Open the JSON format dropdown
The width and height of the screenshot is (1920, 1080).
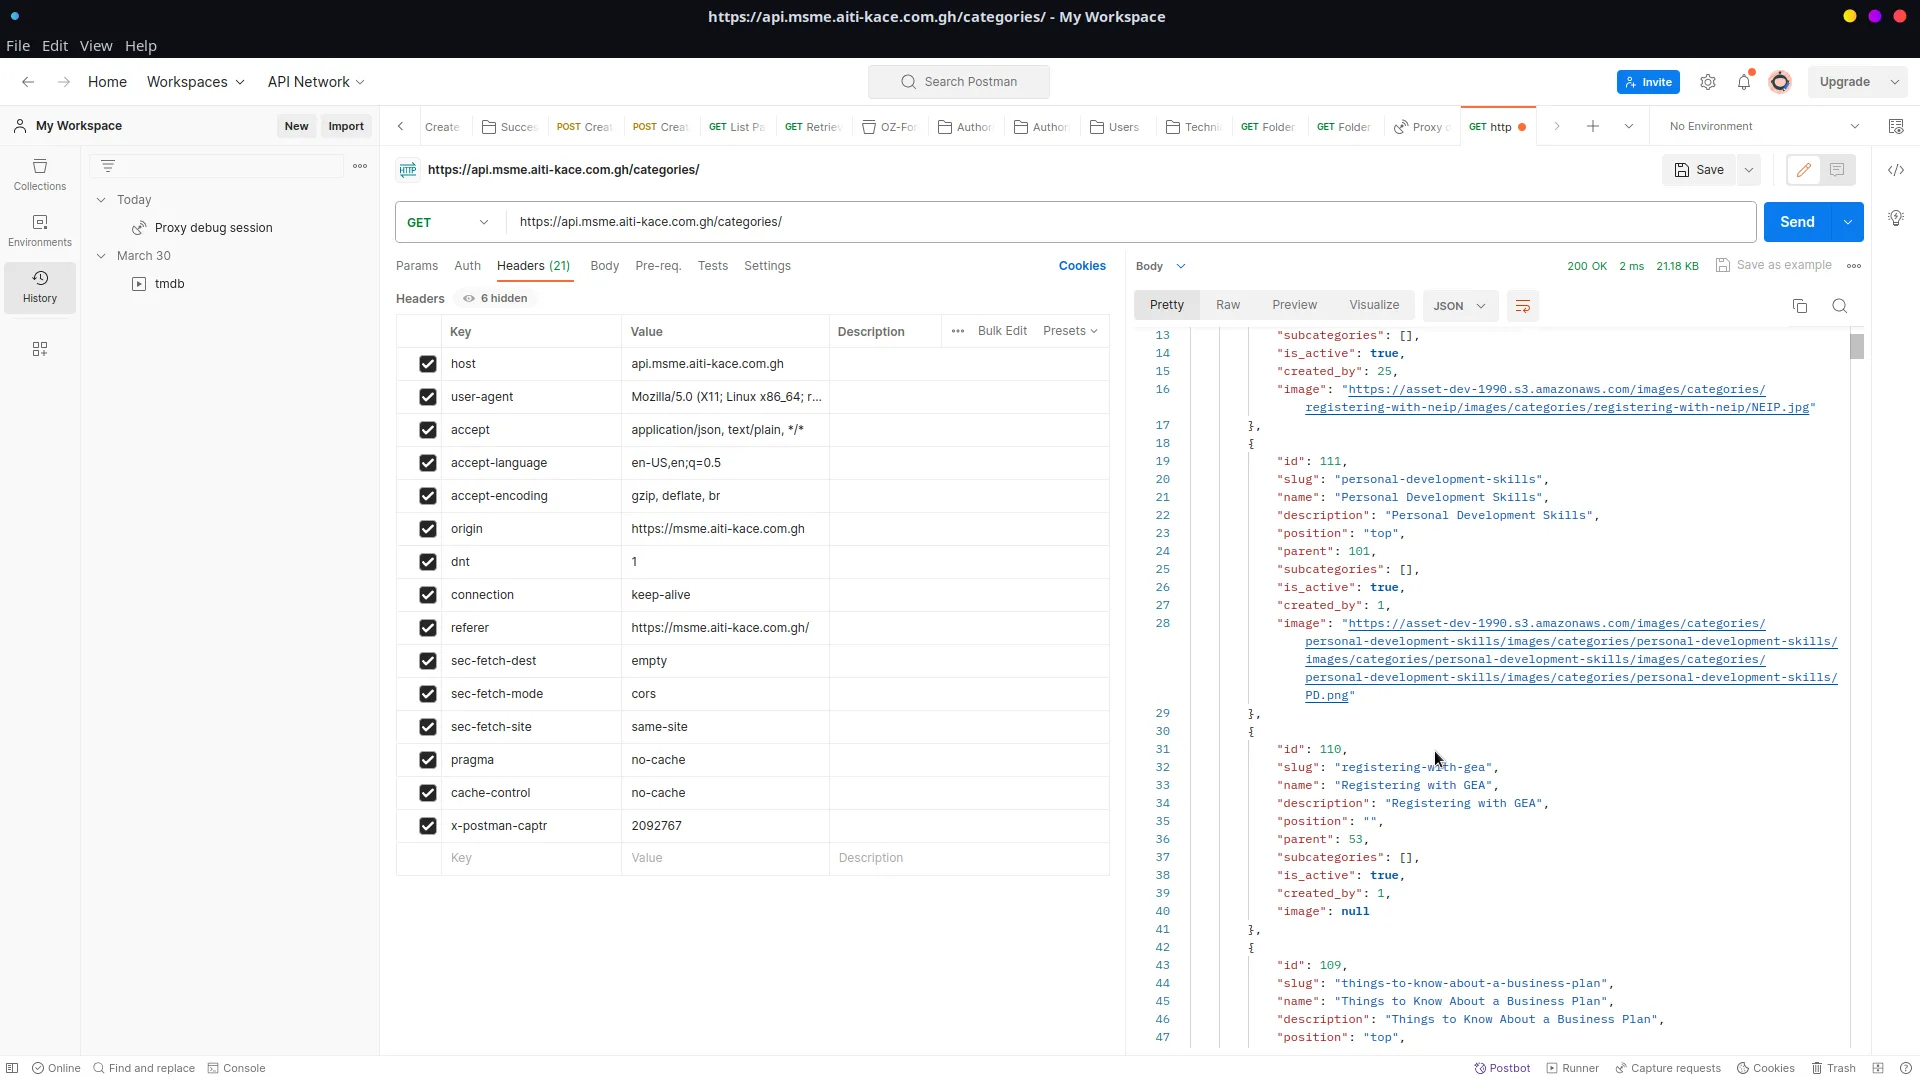[1460, 306]
